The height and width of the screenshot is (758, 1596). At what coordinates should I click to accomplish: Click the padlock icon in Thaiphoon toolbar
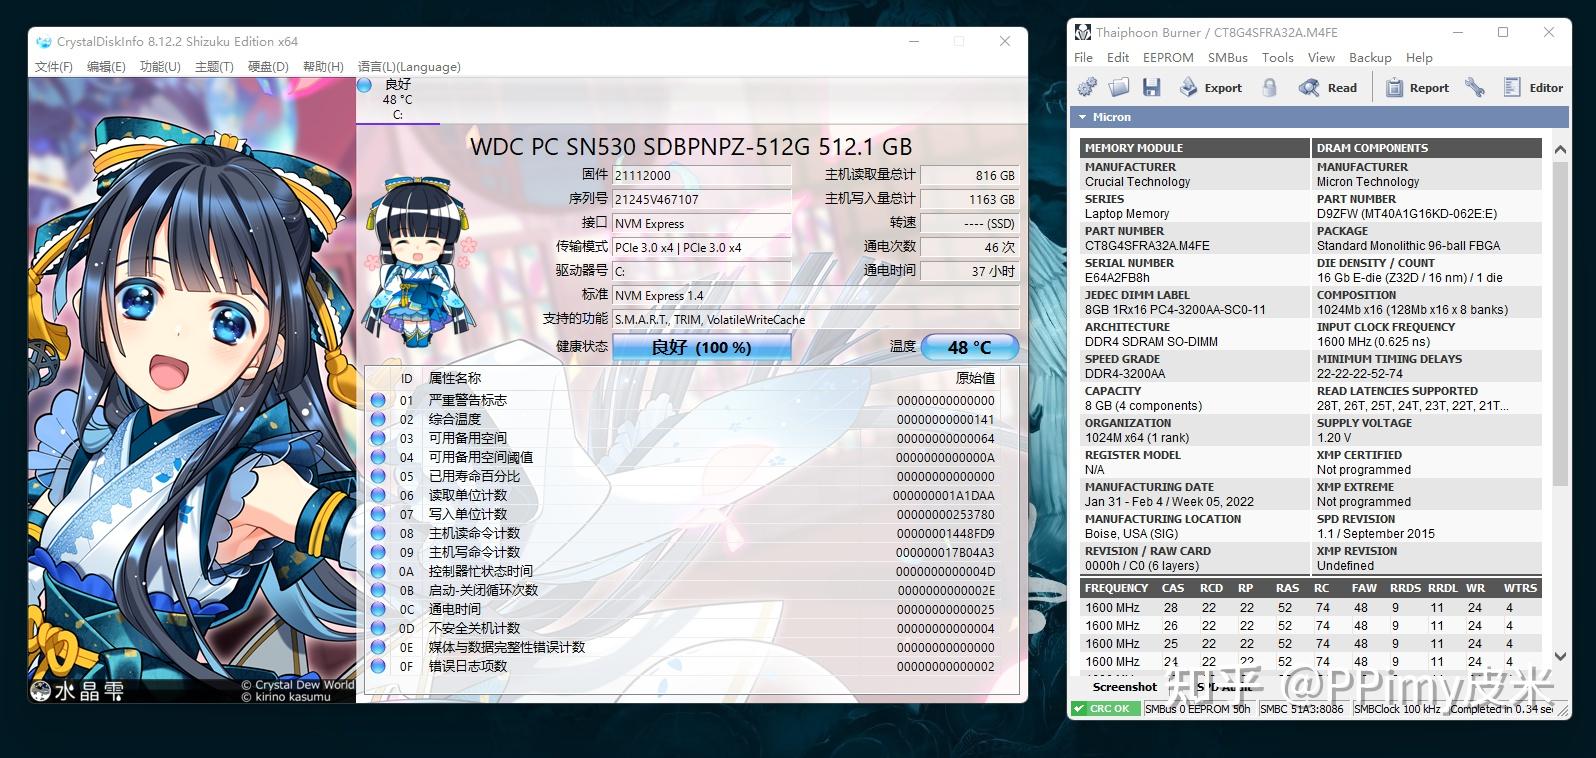[1269, 88]
